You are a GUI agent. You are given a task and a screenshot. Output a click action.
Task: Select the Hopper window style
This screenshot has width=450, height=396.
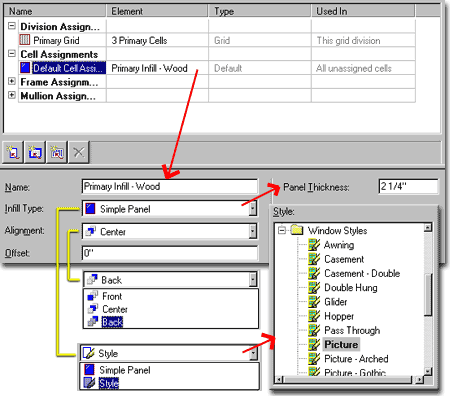(339, 316)
